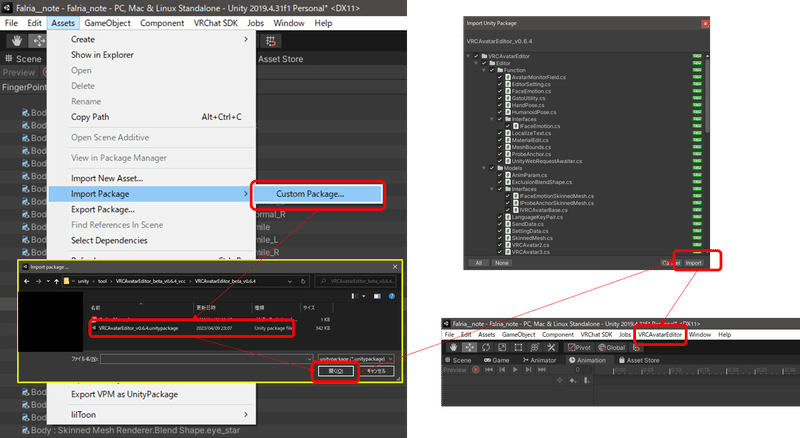Click the Move tool in left Unity toolbar
The height and width of the screenshot is (438, 800).
38,41
